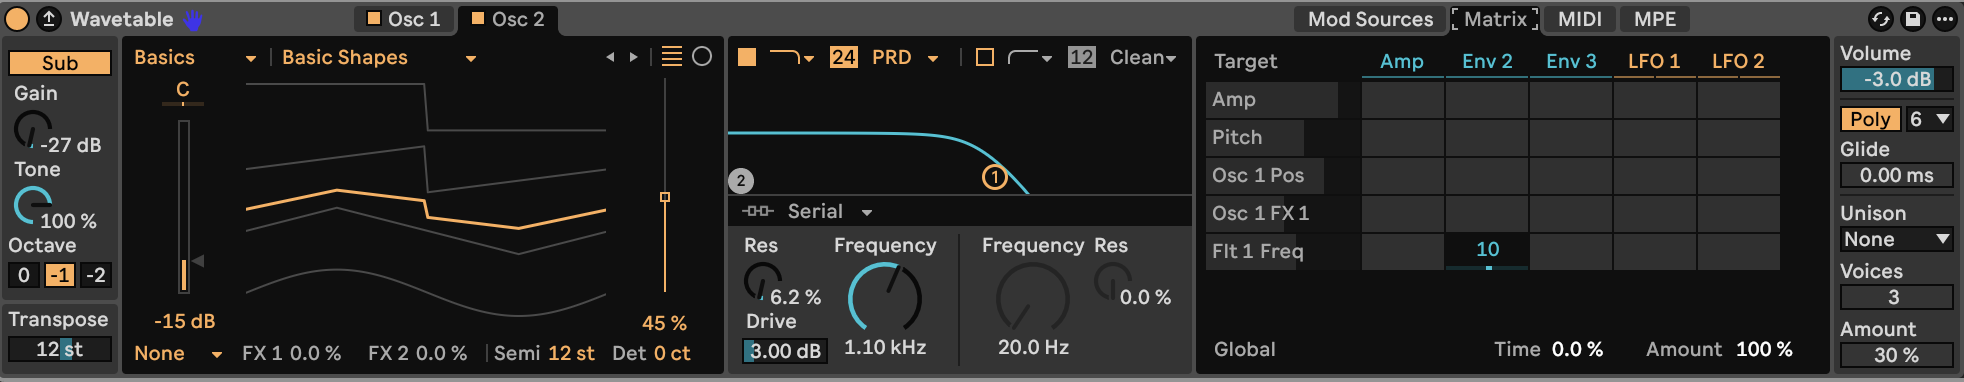Open the Mod Sources tab
Viewport: 1964px width, 382px height.
pos(1370,19)
